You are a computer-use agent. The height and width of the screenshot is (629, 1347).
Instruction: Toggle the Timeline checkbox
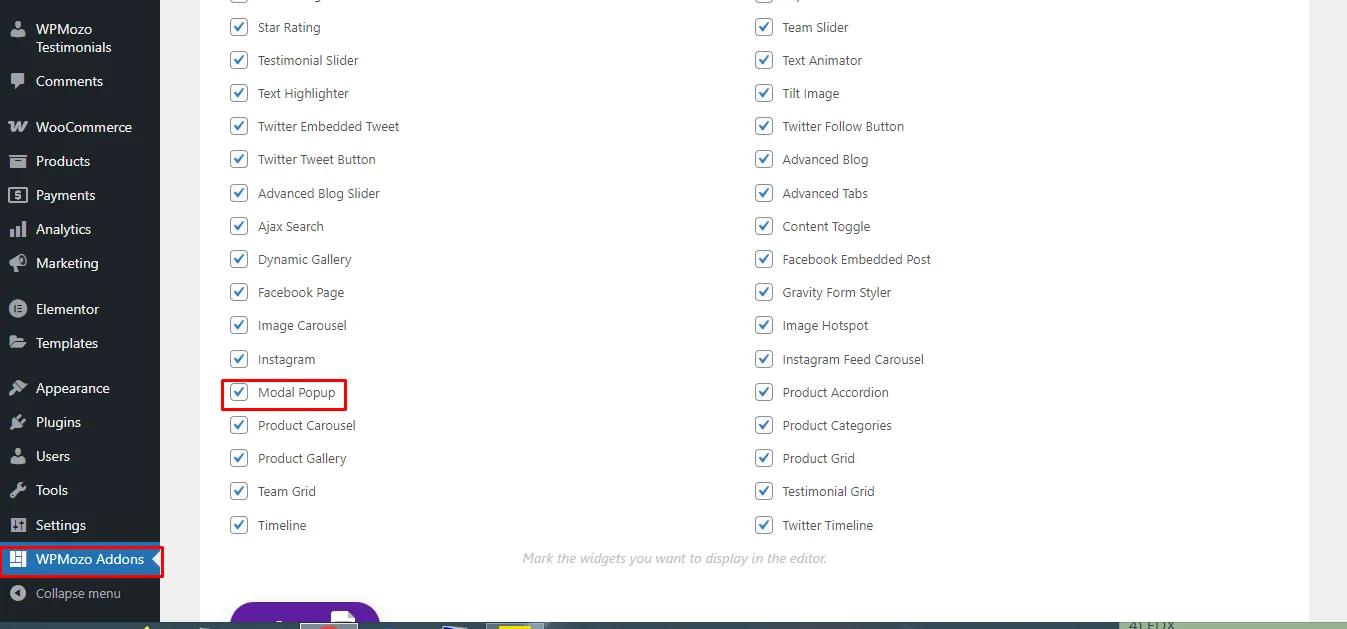click(x=239, y=525)
